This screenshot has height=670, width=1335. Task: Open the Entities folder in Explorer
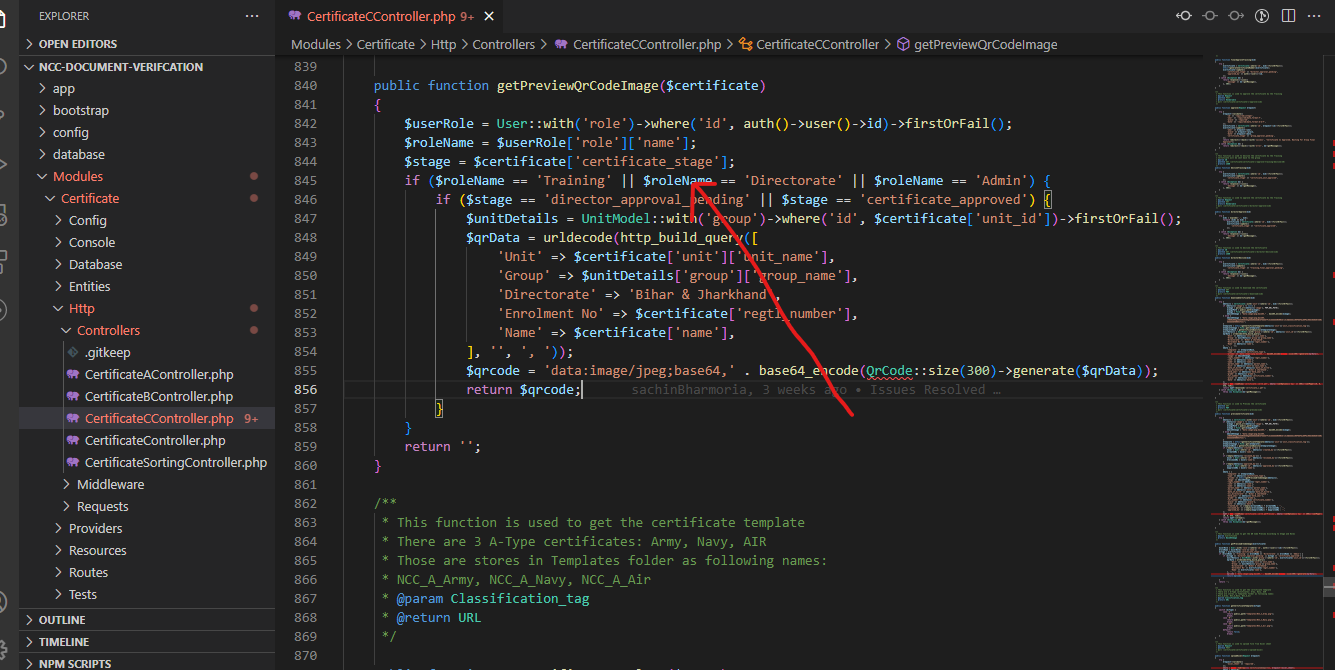pos(90,287)
